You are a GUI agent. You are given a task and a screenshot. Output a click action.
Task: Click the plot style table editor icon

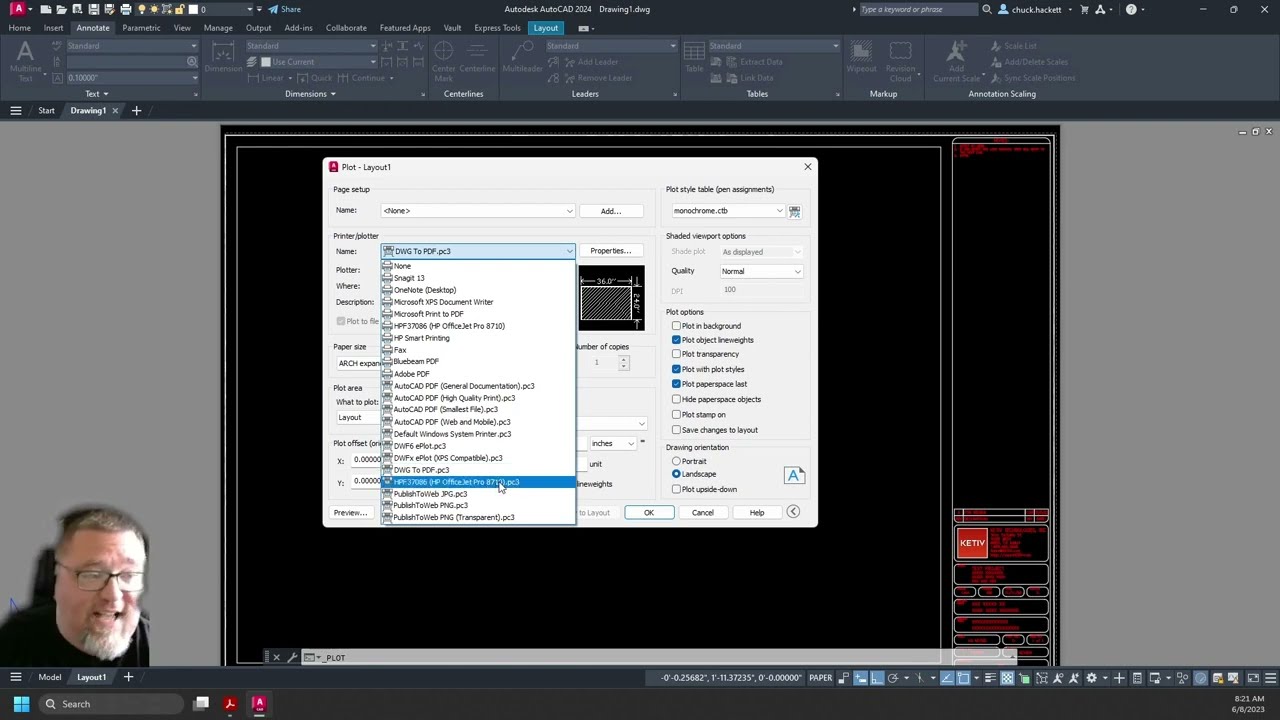click(795, 211)
